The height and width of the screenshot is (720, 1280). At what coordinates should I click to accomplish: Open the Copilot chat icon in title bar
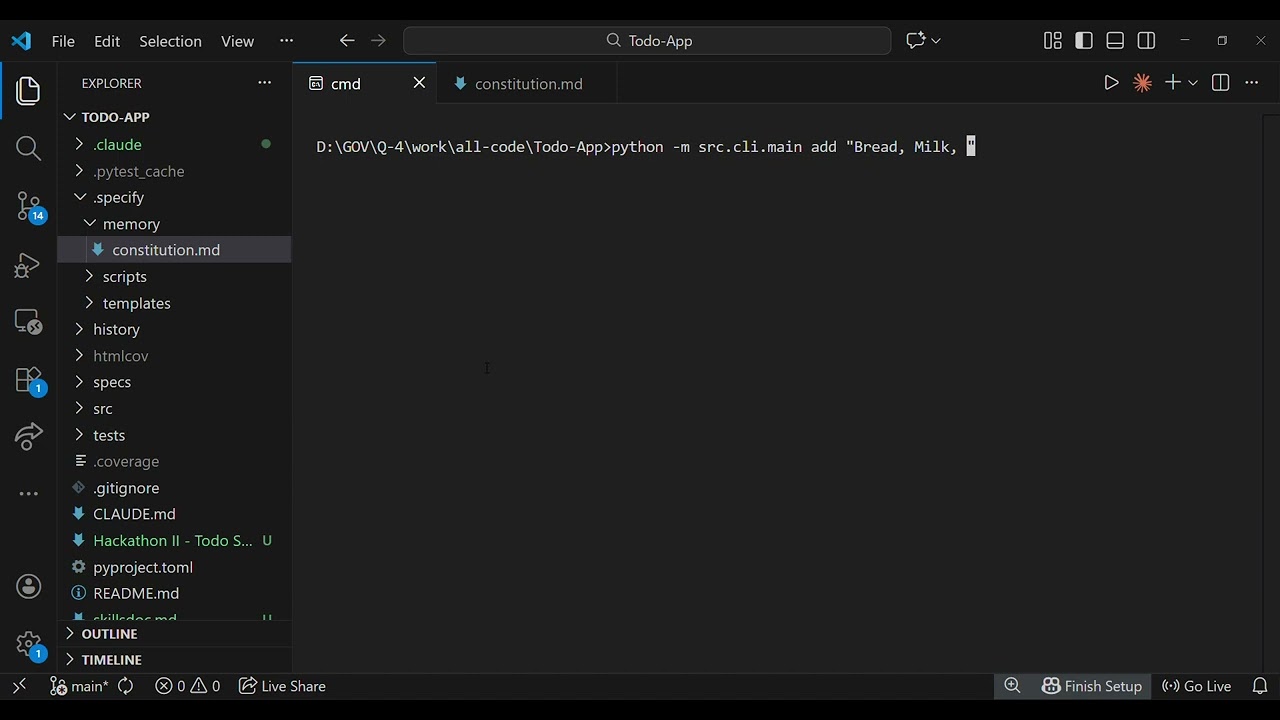coord(915,41)
